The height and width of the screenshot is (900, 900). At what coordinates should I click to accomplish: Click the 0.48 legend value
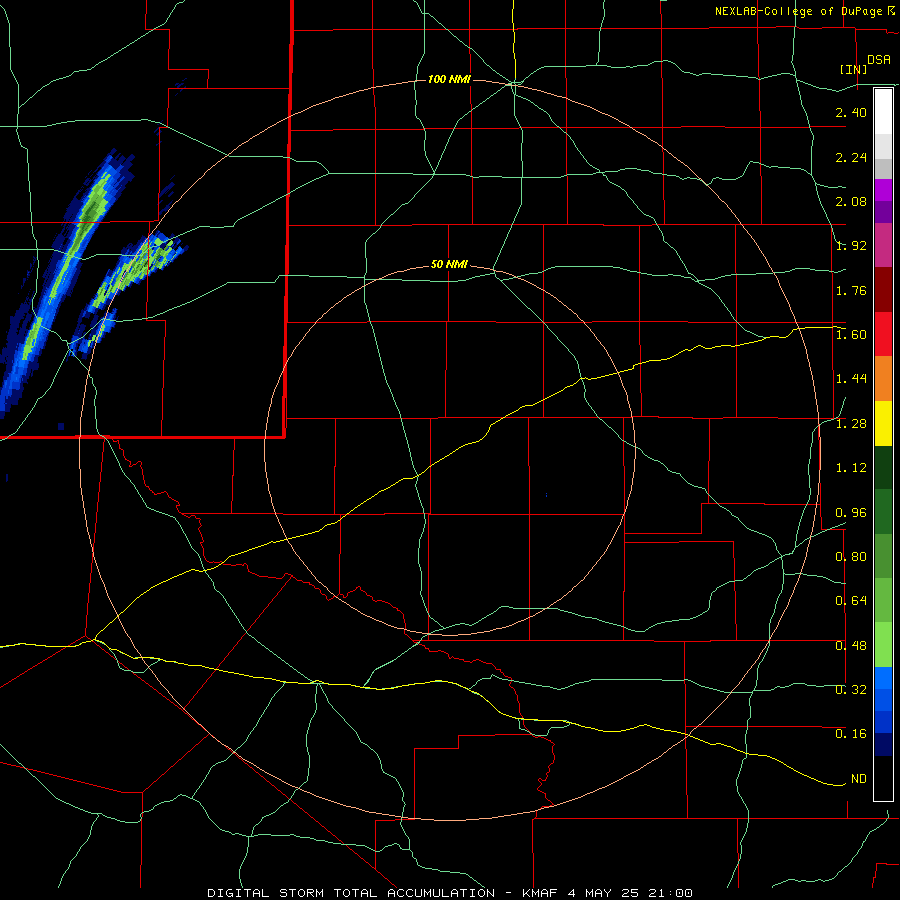(x=851, y=646)
